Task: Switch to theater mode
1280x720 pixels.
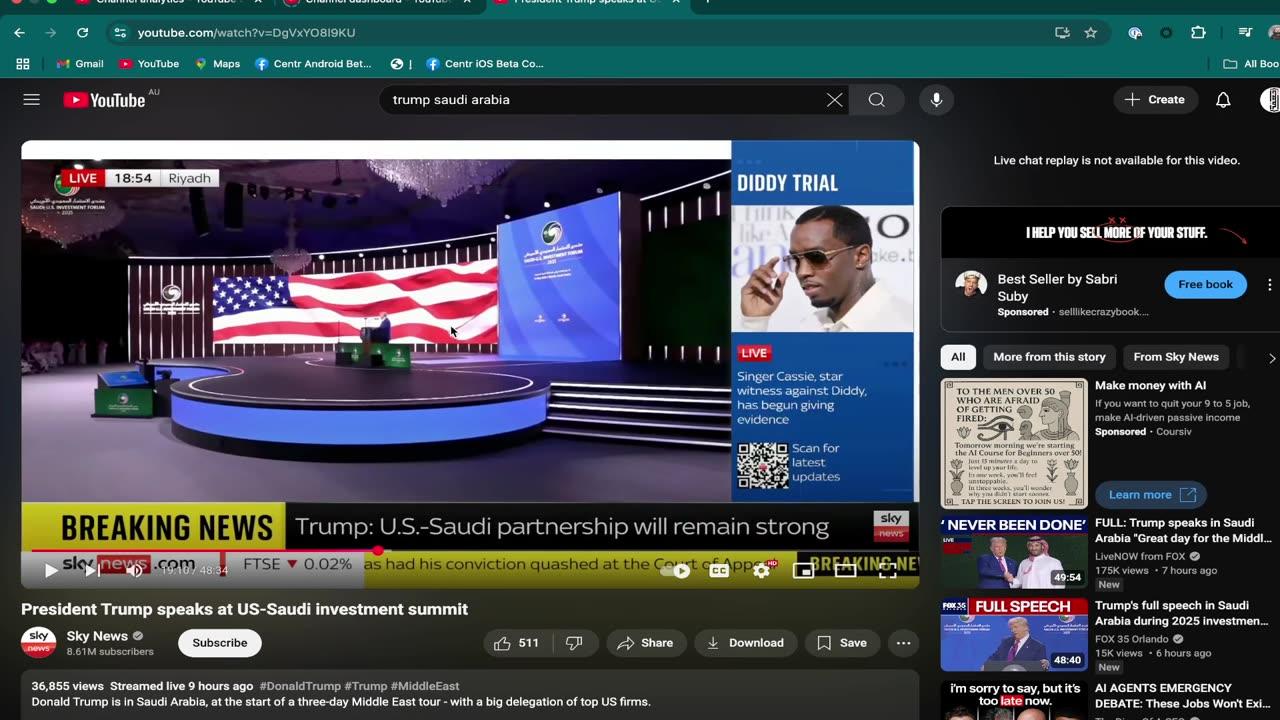Action: coord(845,570)
